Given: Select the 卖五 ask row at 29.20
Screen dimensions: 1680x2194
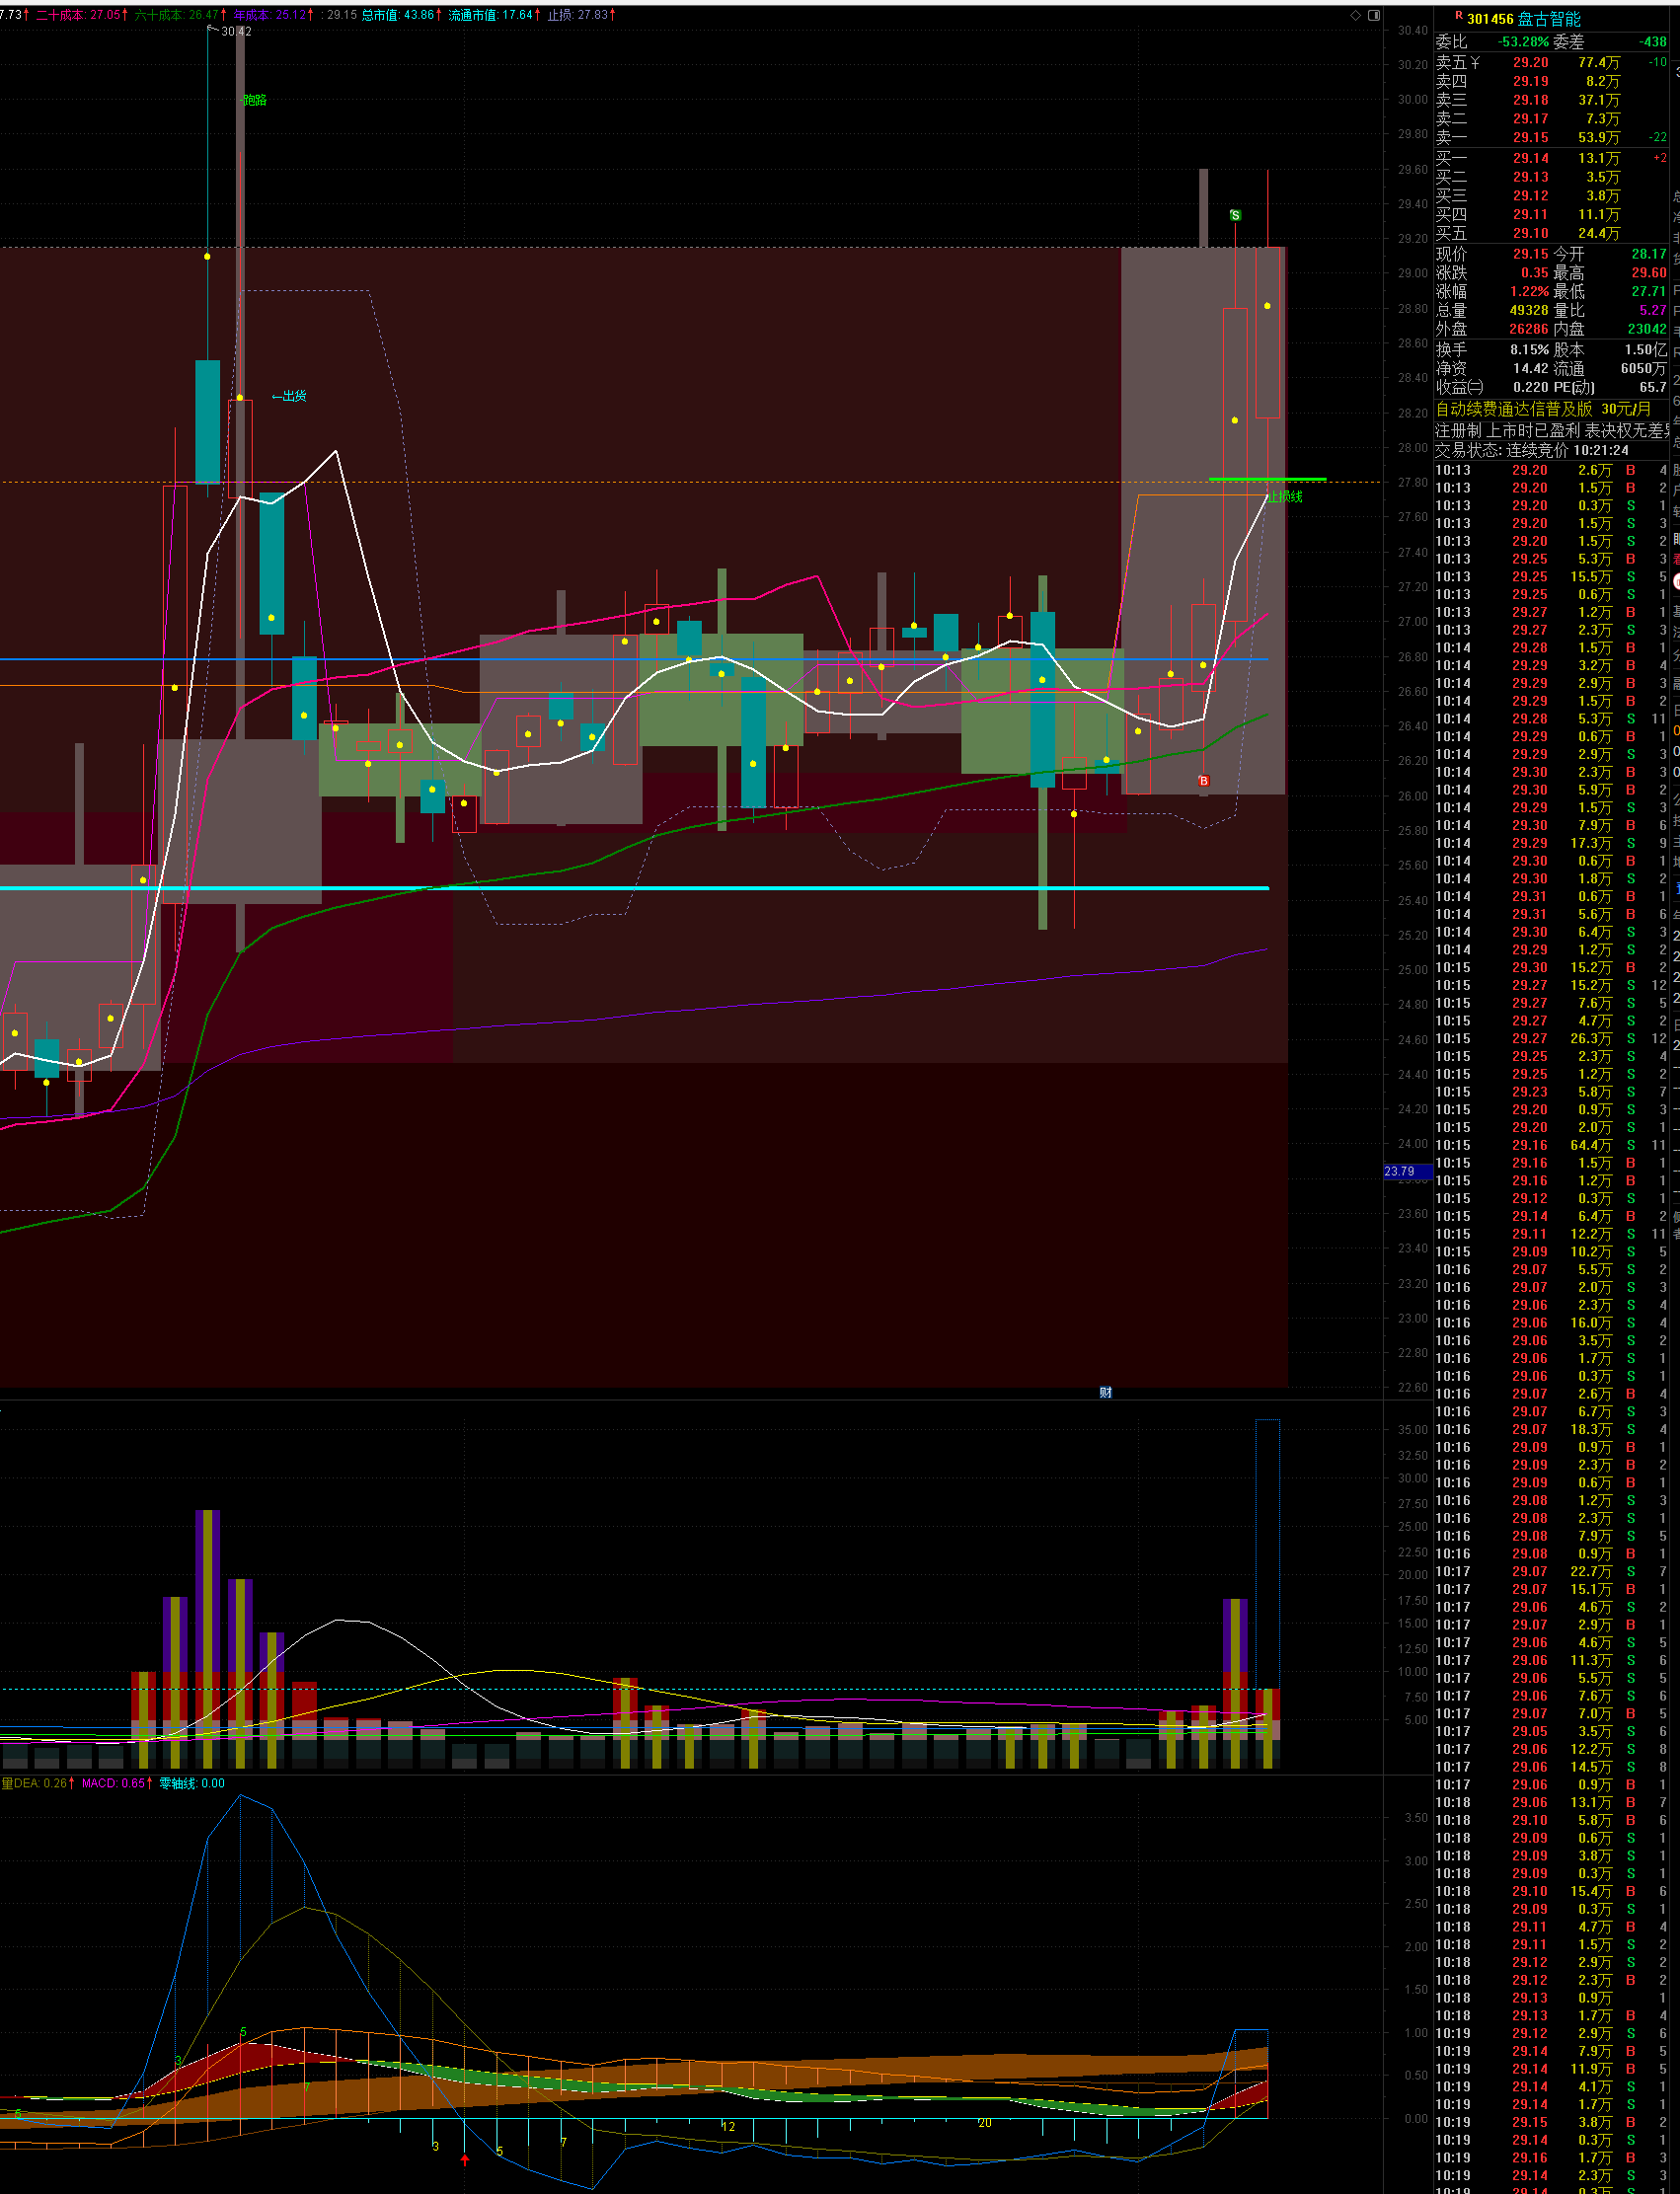Looking at the screenshot, I should (1551, 63).
